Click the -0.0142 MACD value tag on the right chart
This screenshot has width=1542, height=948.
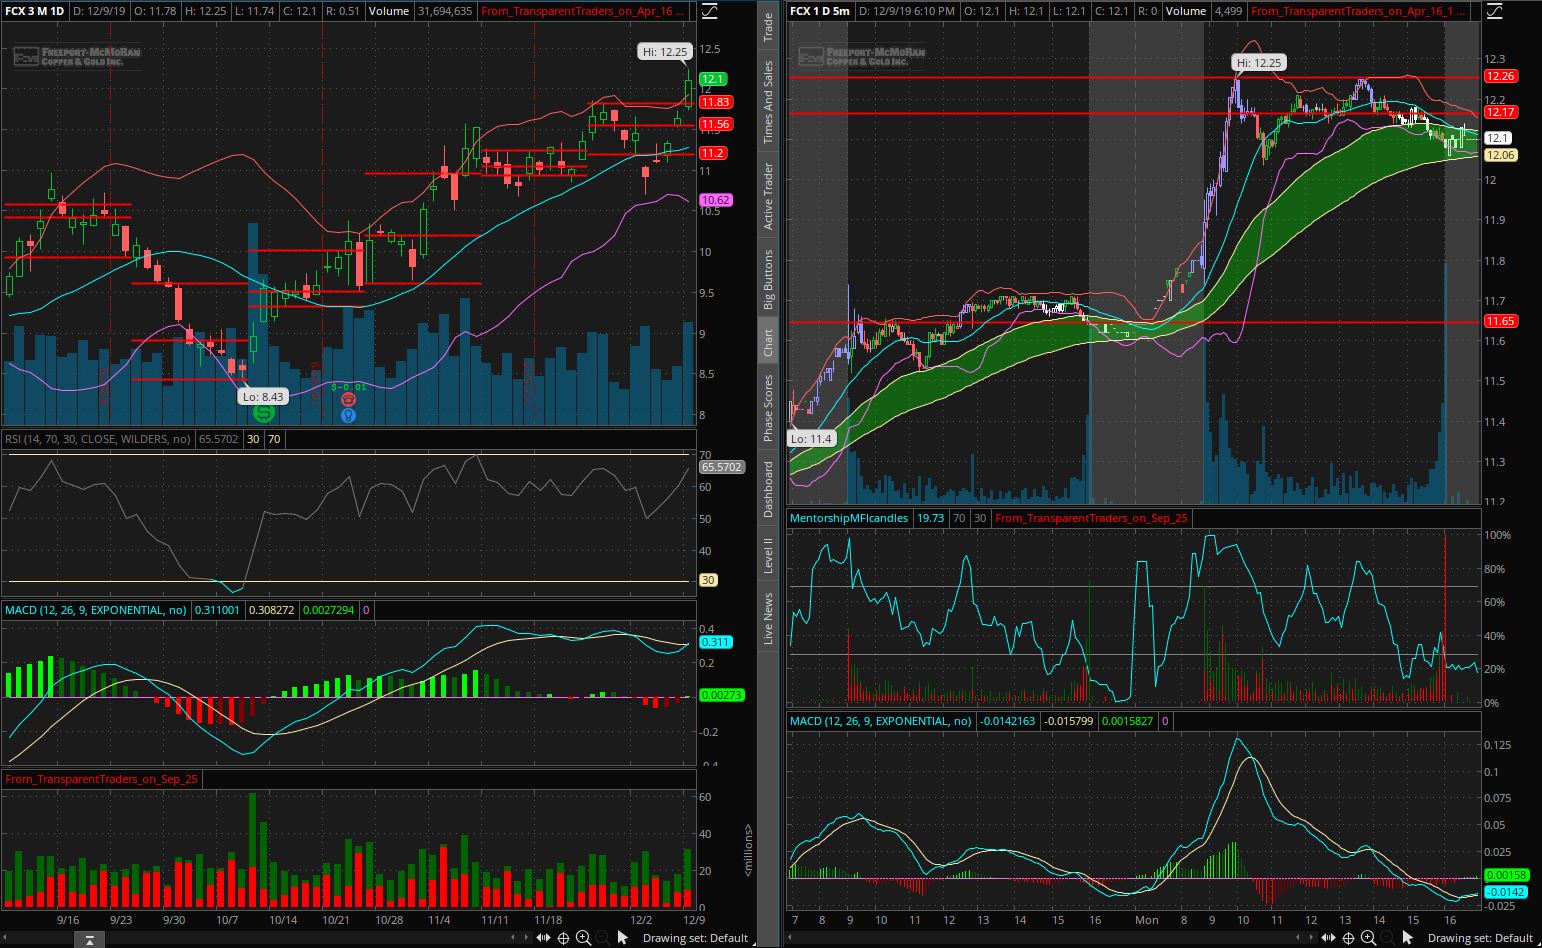click(x=1506, y=892)
